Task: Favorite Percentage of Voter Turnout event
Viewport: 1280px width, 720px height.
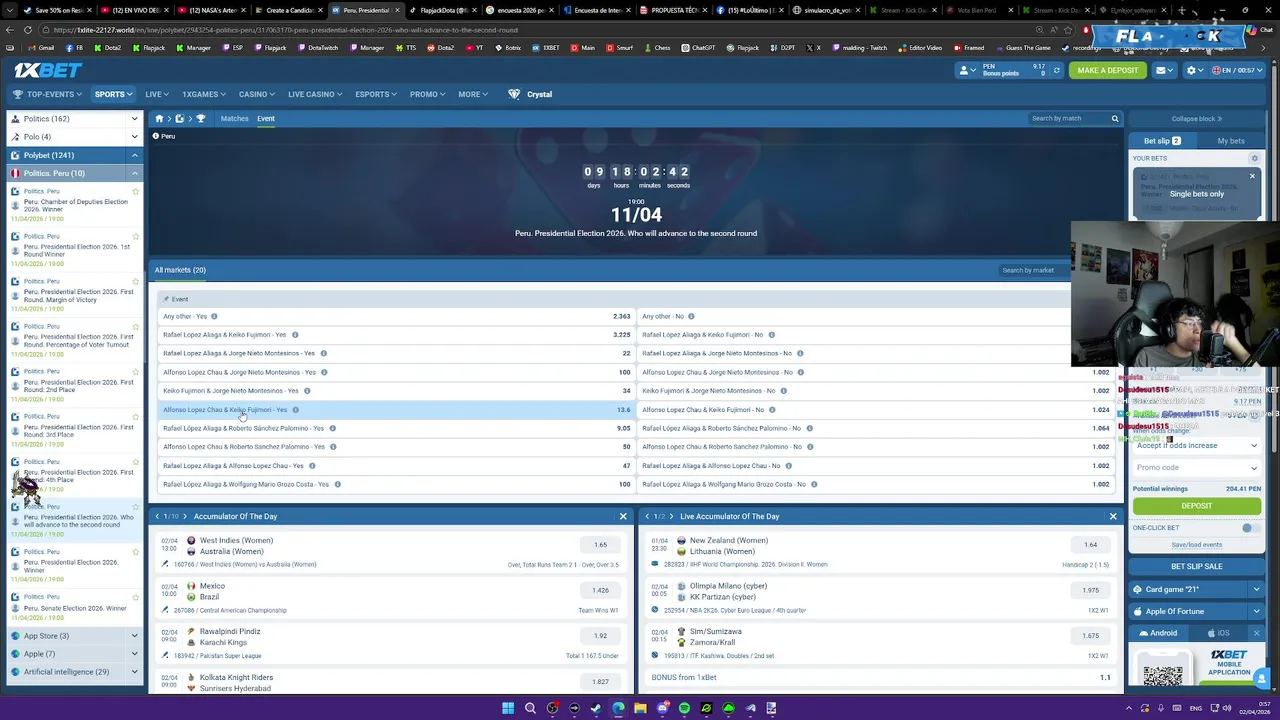Action: point(136,326)
